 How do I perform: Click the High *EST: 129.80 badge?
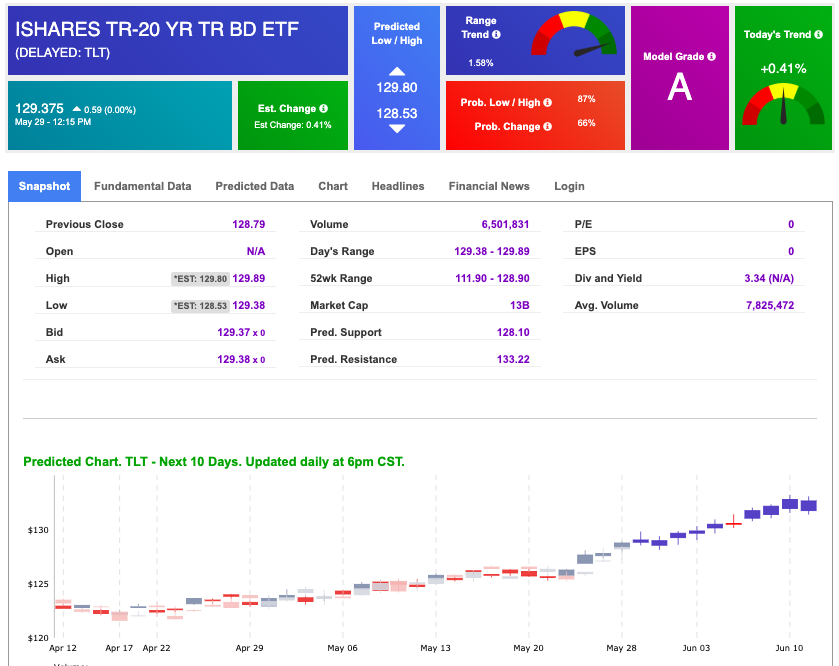201,279
